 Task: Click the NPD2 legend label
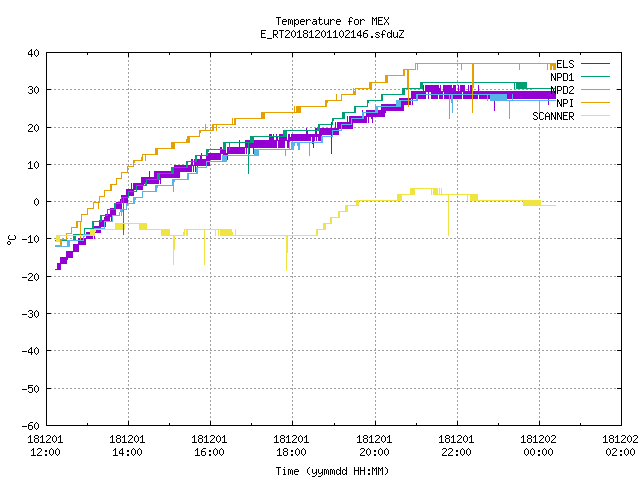pos(562,90)
